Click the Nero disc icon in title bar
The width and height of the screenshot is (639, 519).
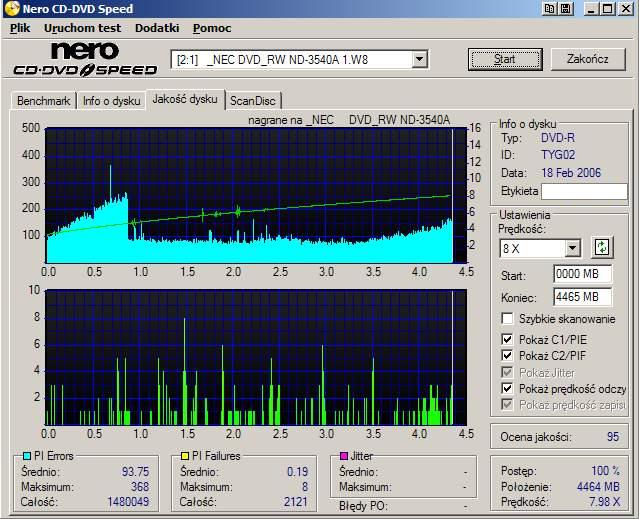[x=11, y=9]
